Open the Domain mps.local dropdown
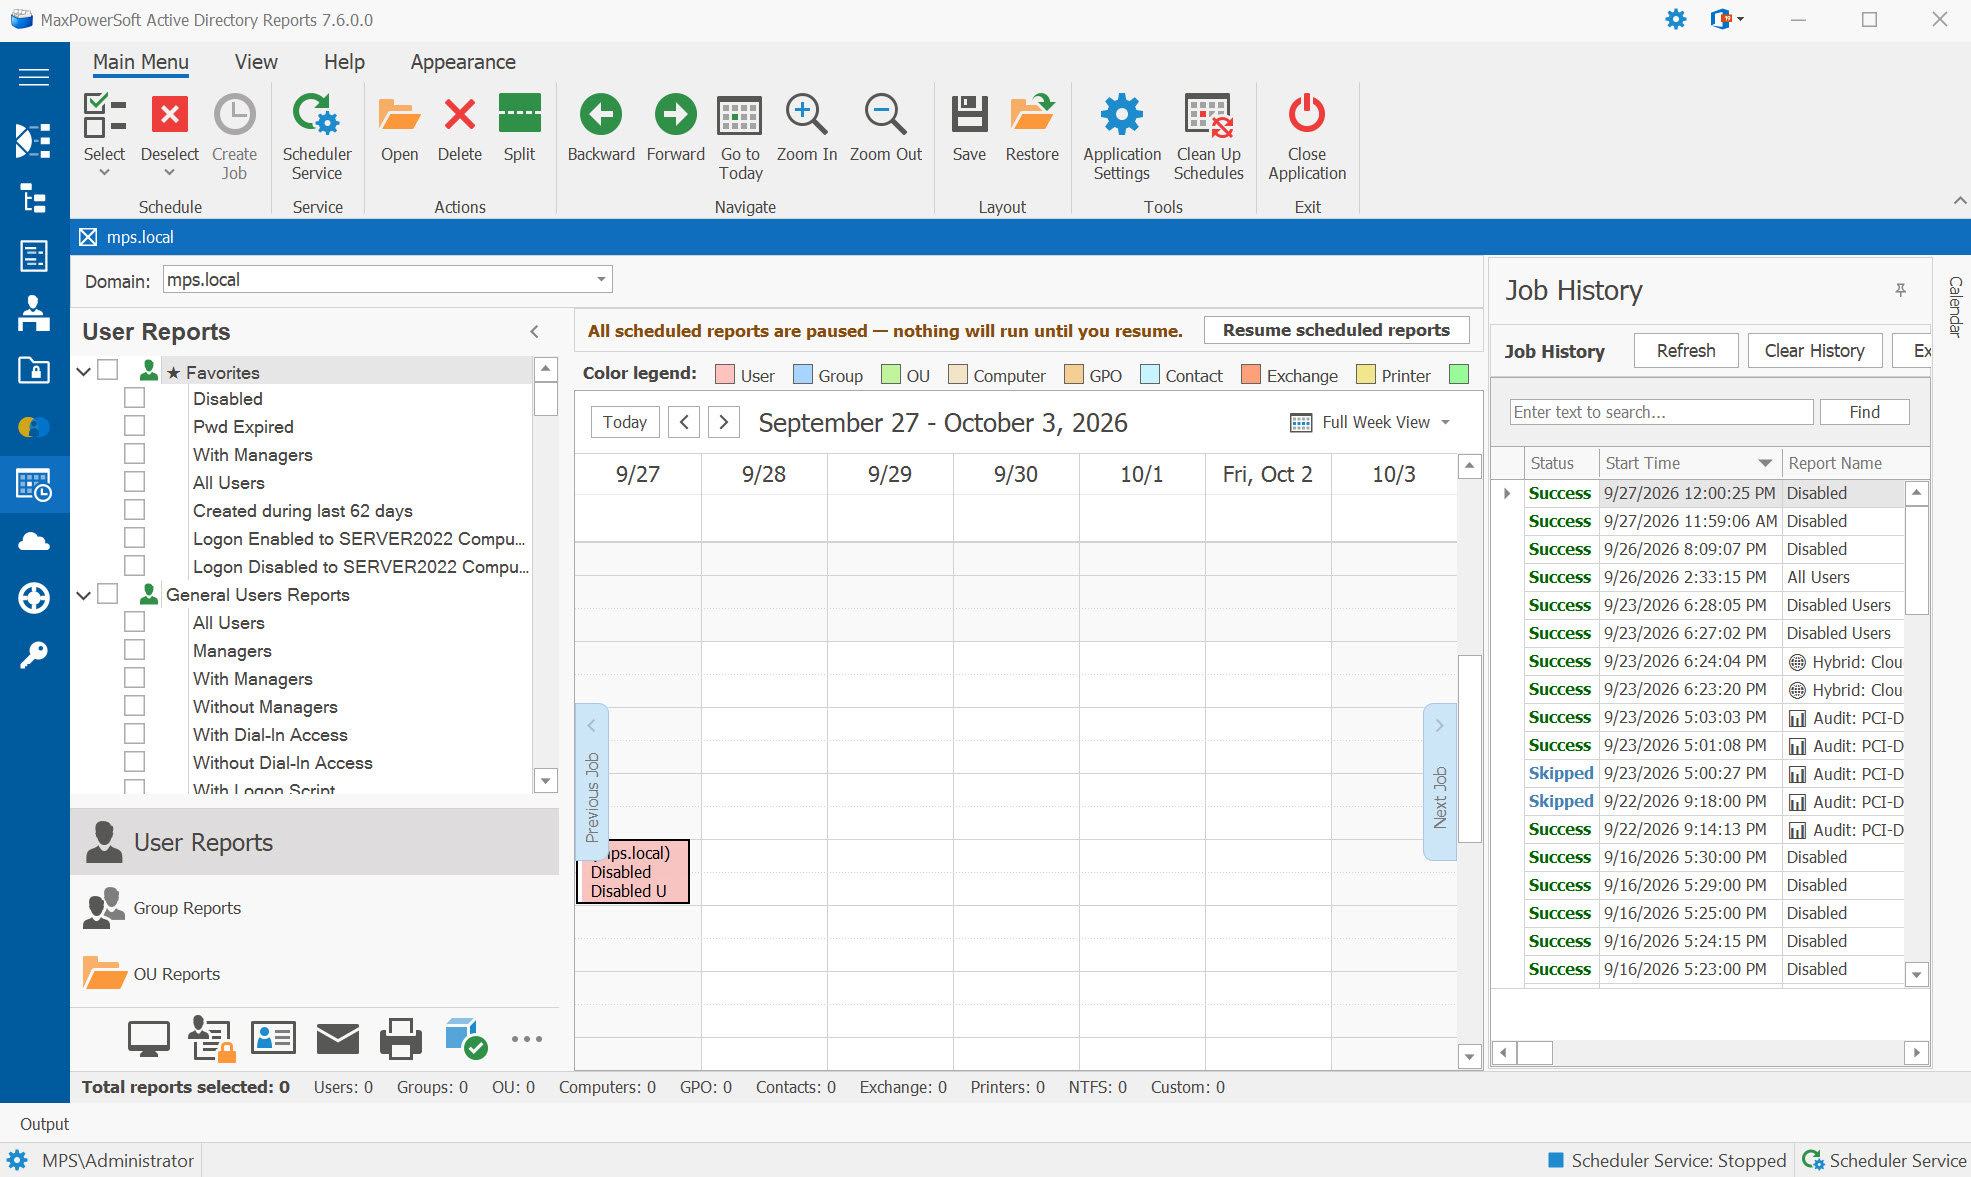 click(x=601, y=279)
